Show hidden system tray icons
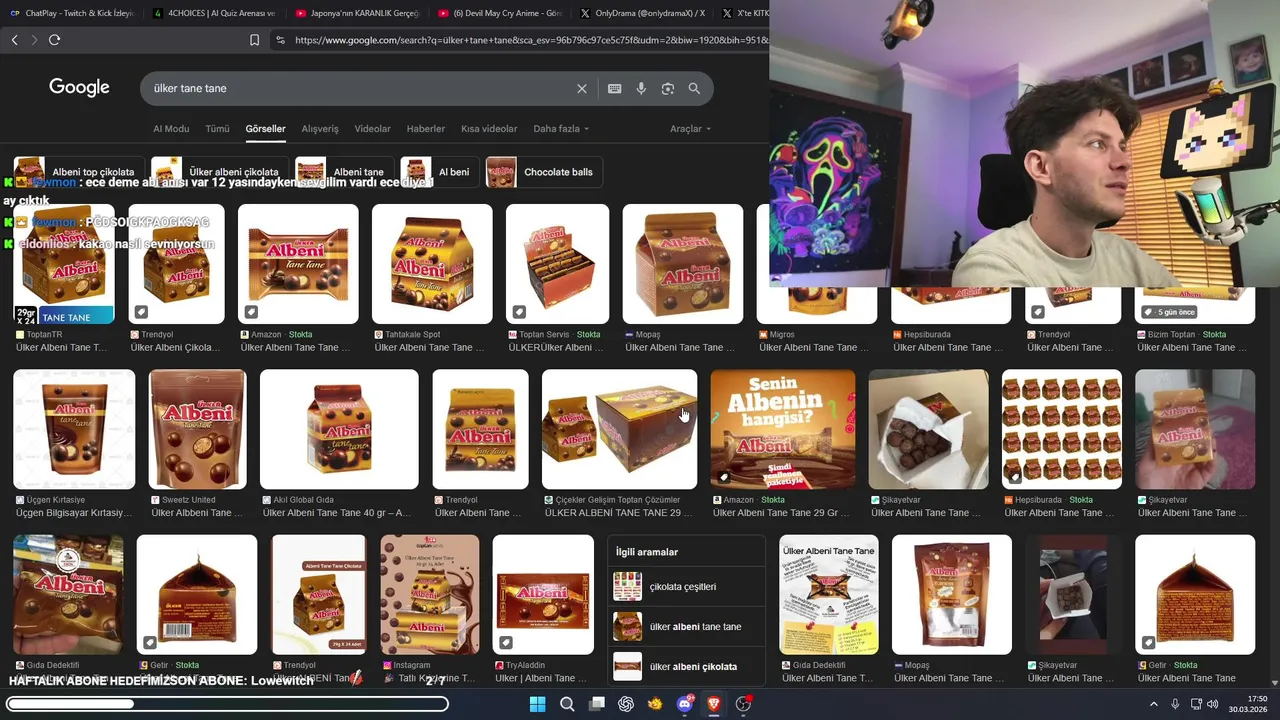 1153,704
